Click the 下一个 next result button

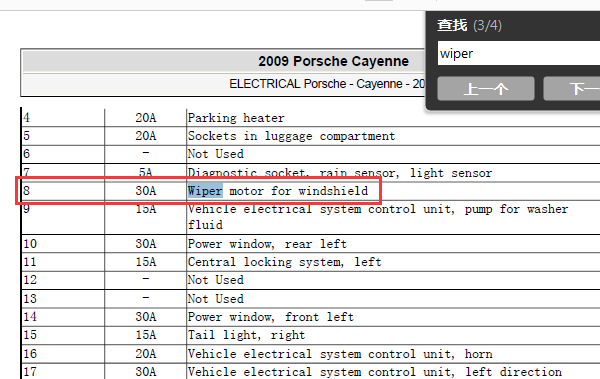click(572, 89)
